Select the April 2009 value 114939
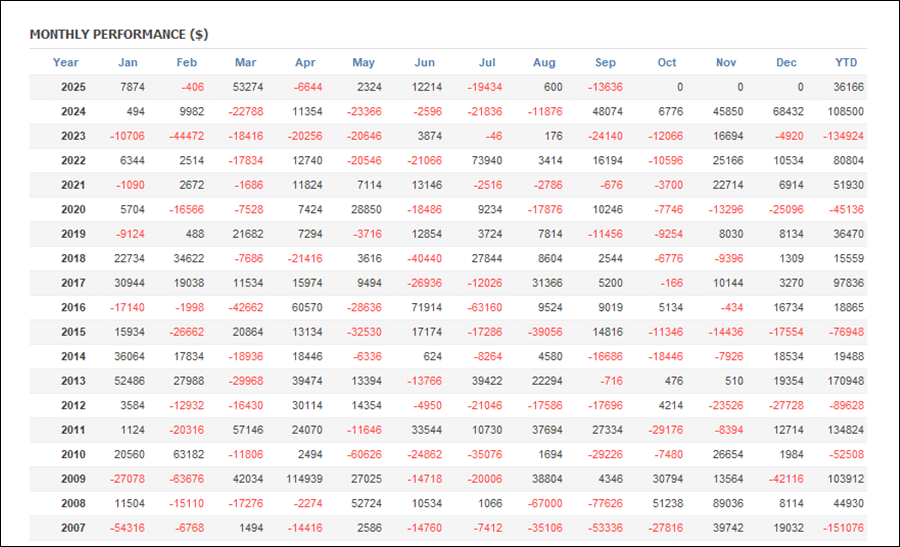Image resolution: width=900 pixels, height=547 pixels. (300, 478)
